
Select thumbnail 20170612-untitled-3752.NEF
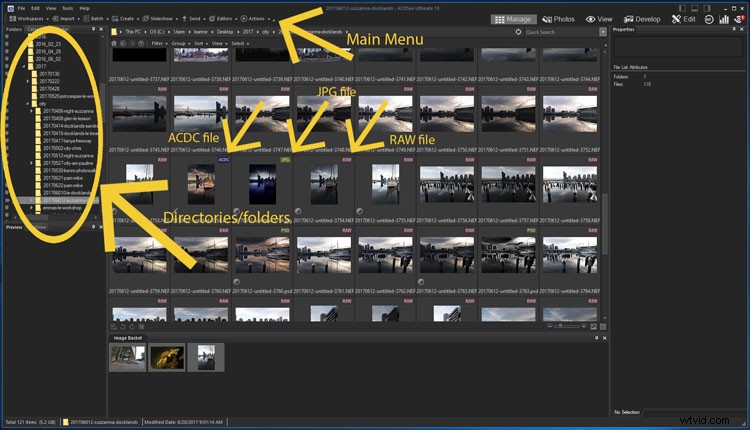click(x=570, y=115)
